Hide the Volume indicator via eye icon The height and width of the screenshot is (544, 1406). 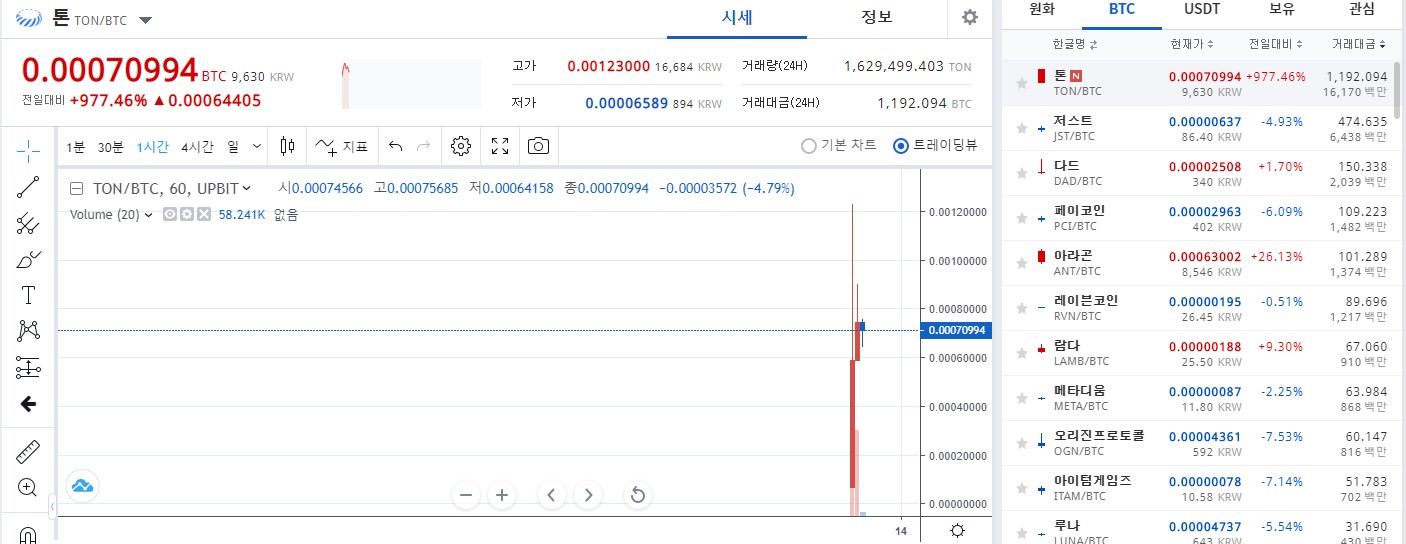[169, 214]
